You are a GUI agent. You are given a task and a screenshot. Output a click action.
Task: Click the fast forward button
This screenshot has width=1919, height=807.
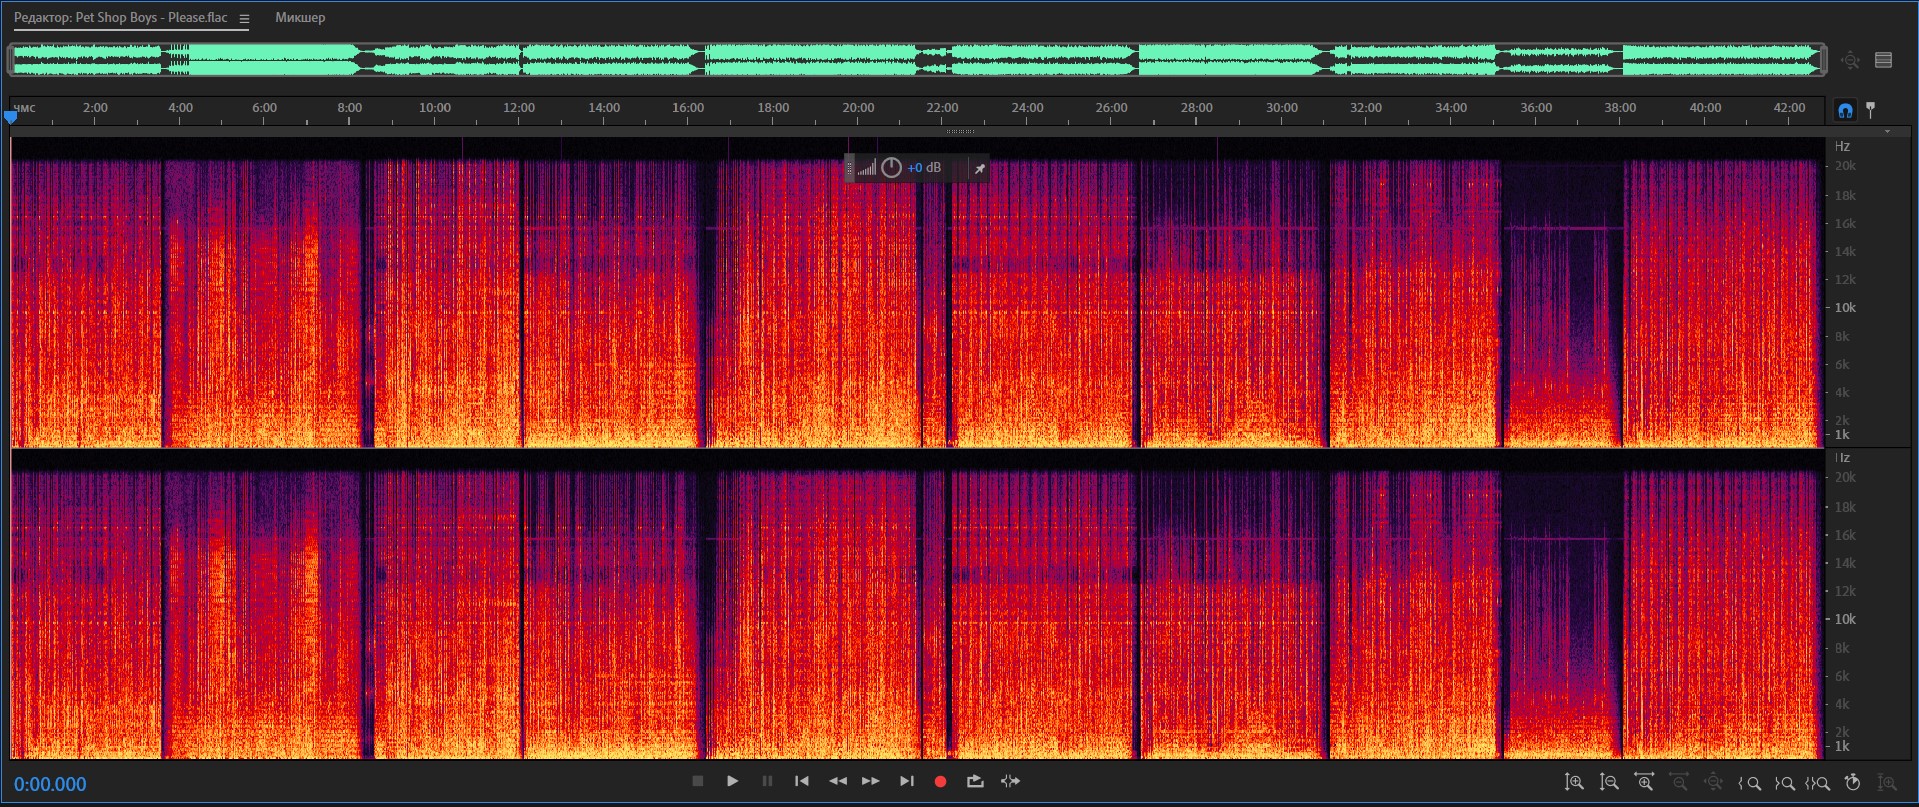[871, 782]
